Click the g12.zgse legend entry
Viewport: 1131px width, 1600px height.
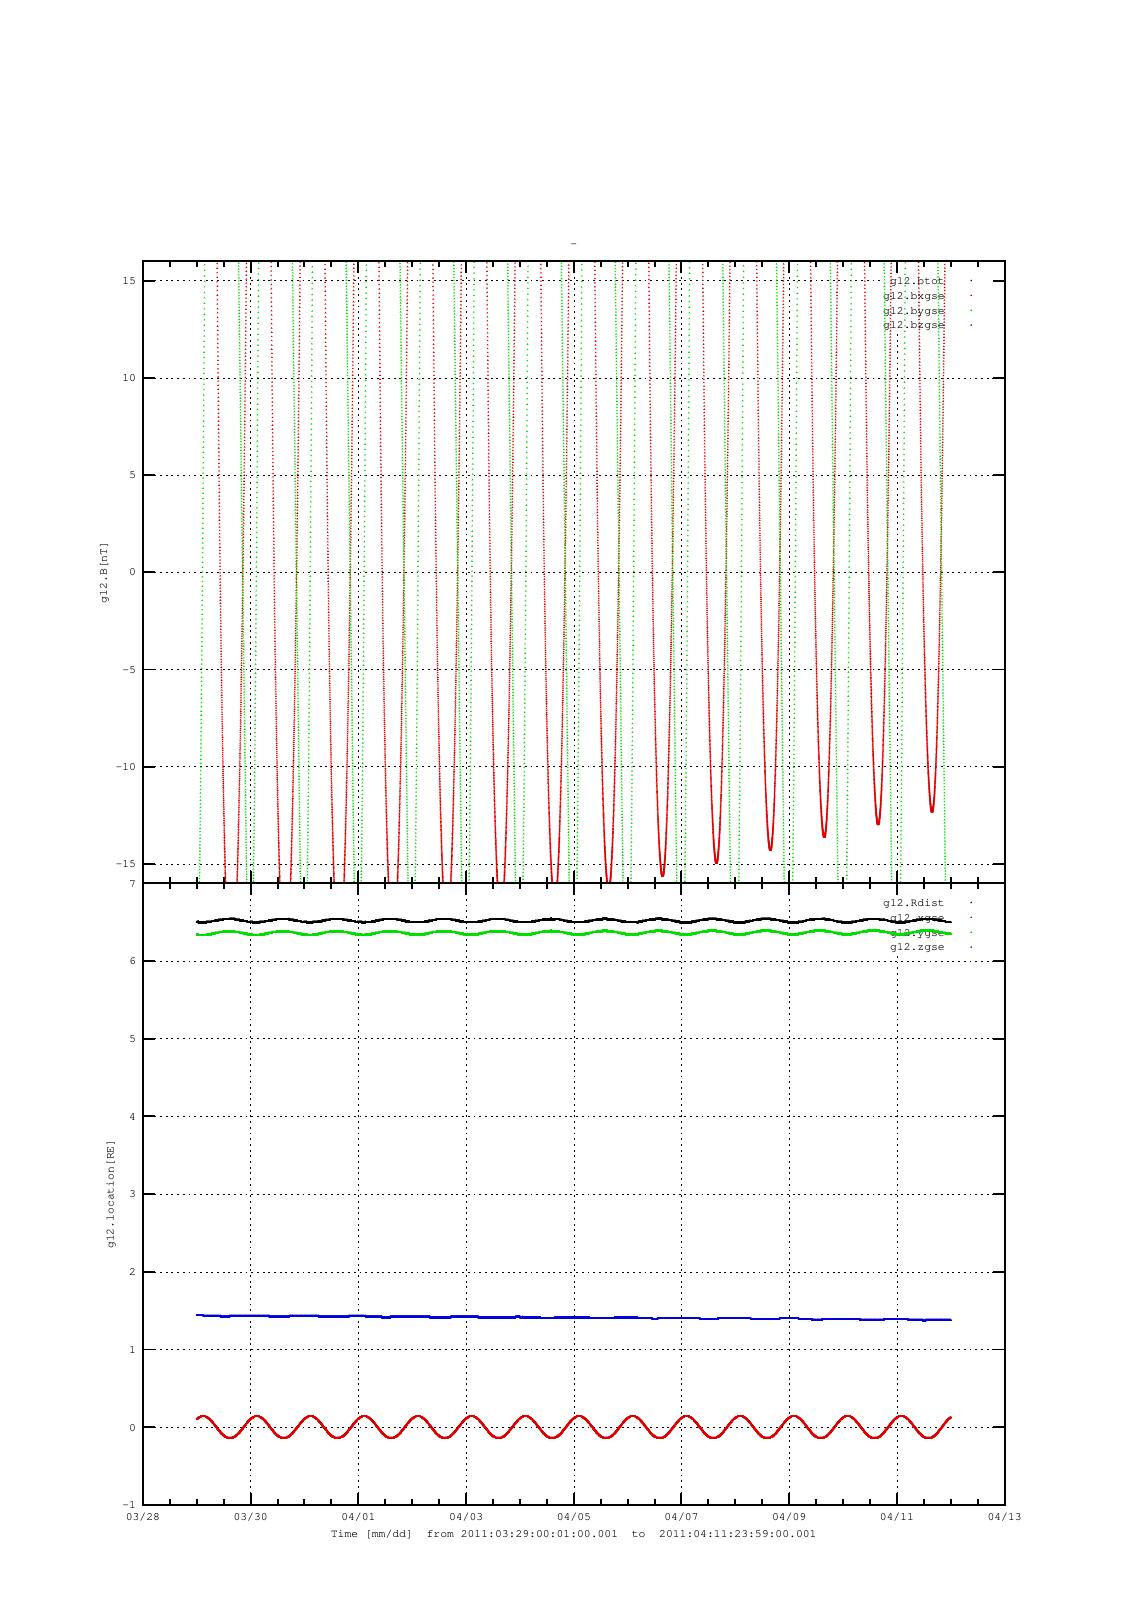coord(917,947)
